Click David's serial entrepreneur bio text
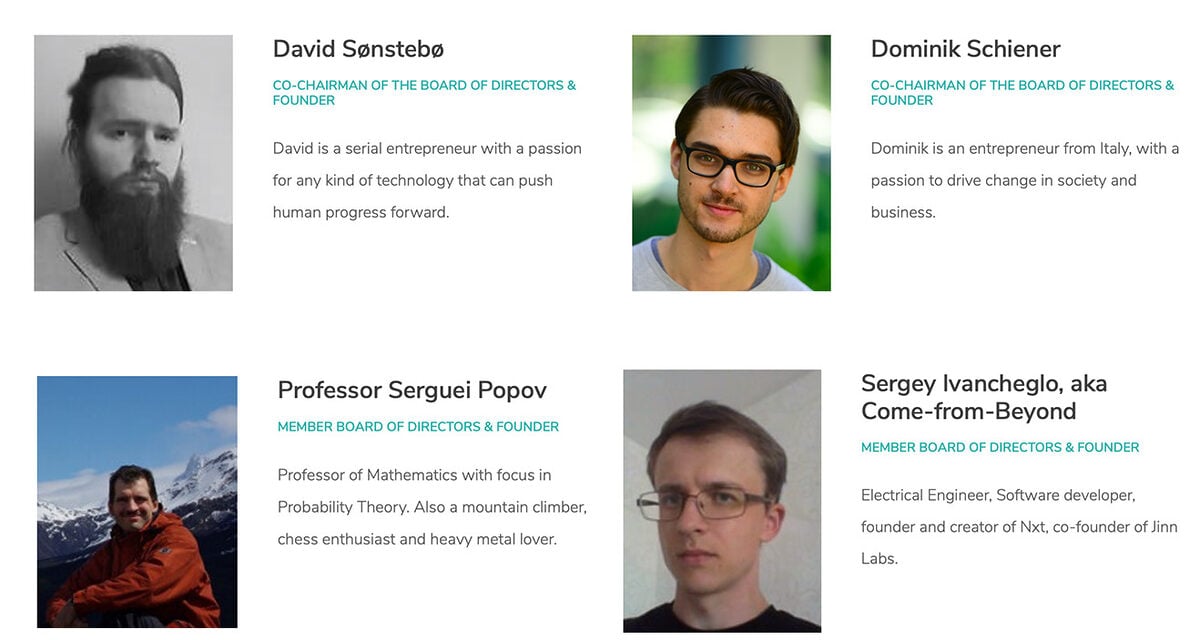1200x640 pixels. [x=428, y=180]
